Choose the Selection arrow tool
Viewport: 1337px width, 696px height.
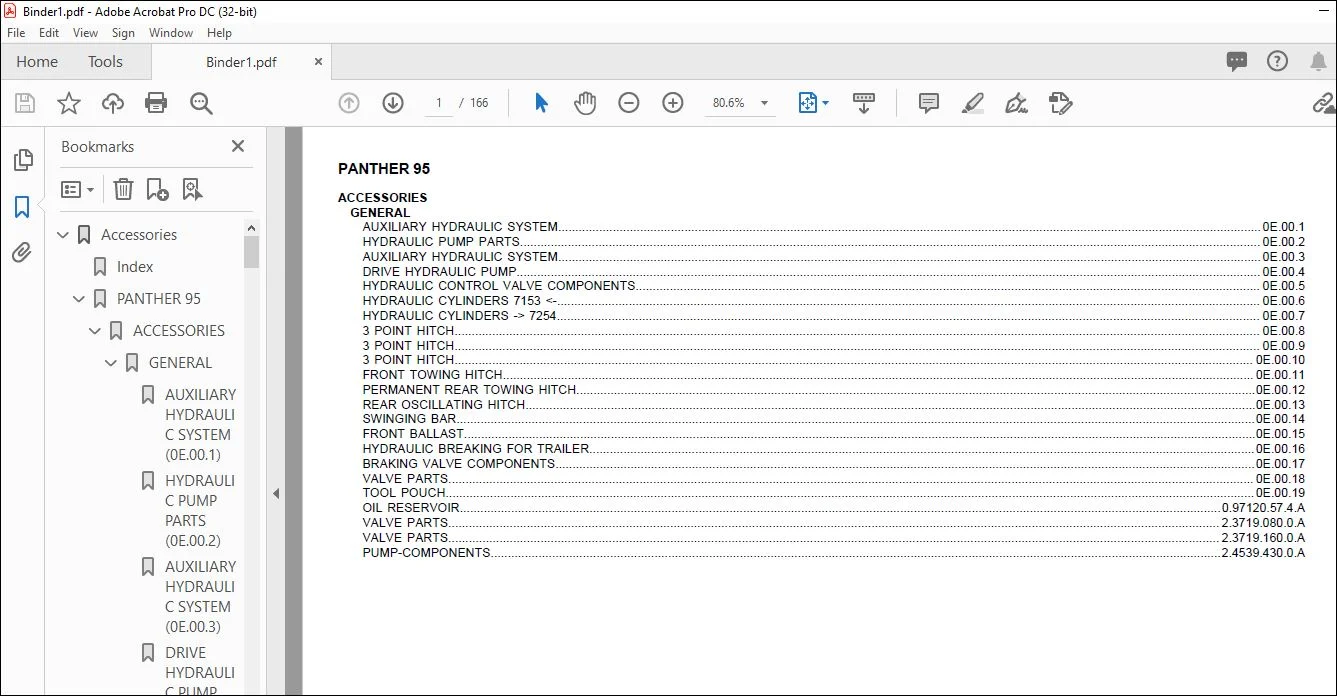(541, 103)
